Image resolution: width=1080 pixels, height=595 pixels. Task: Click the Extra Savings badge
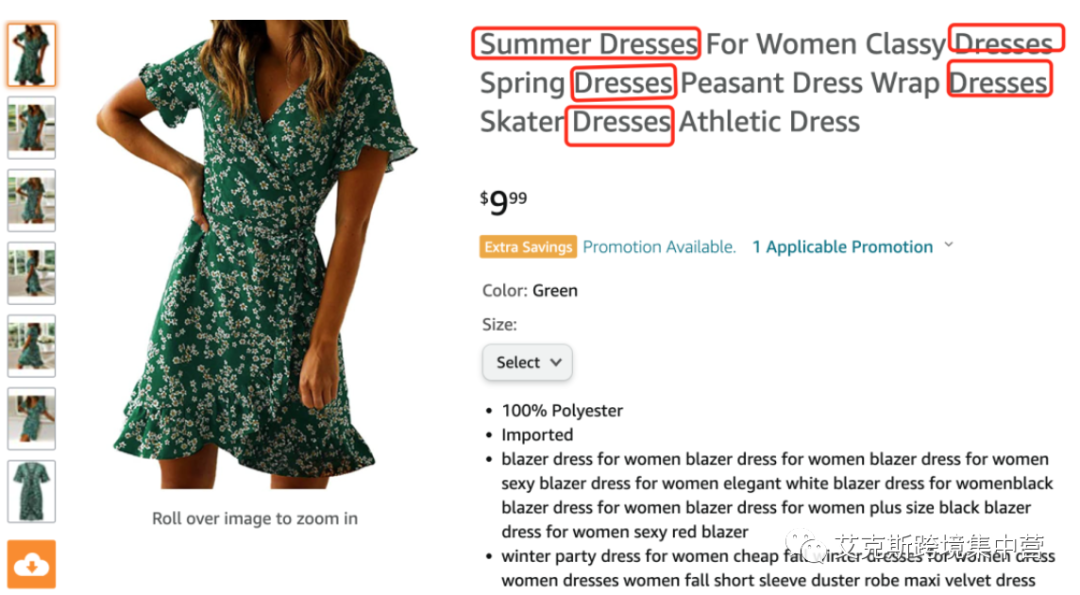tap(528, 247)
